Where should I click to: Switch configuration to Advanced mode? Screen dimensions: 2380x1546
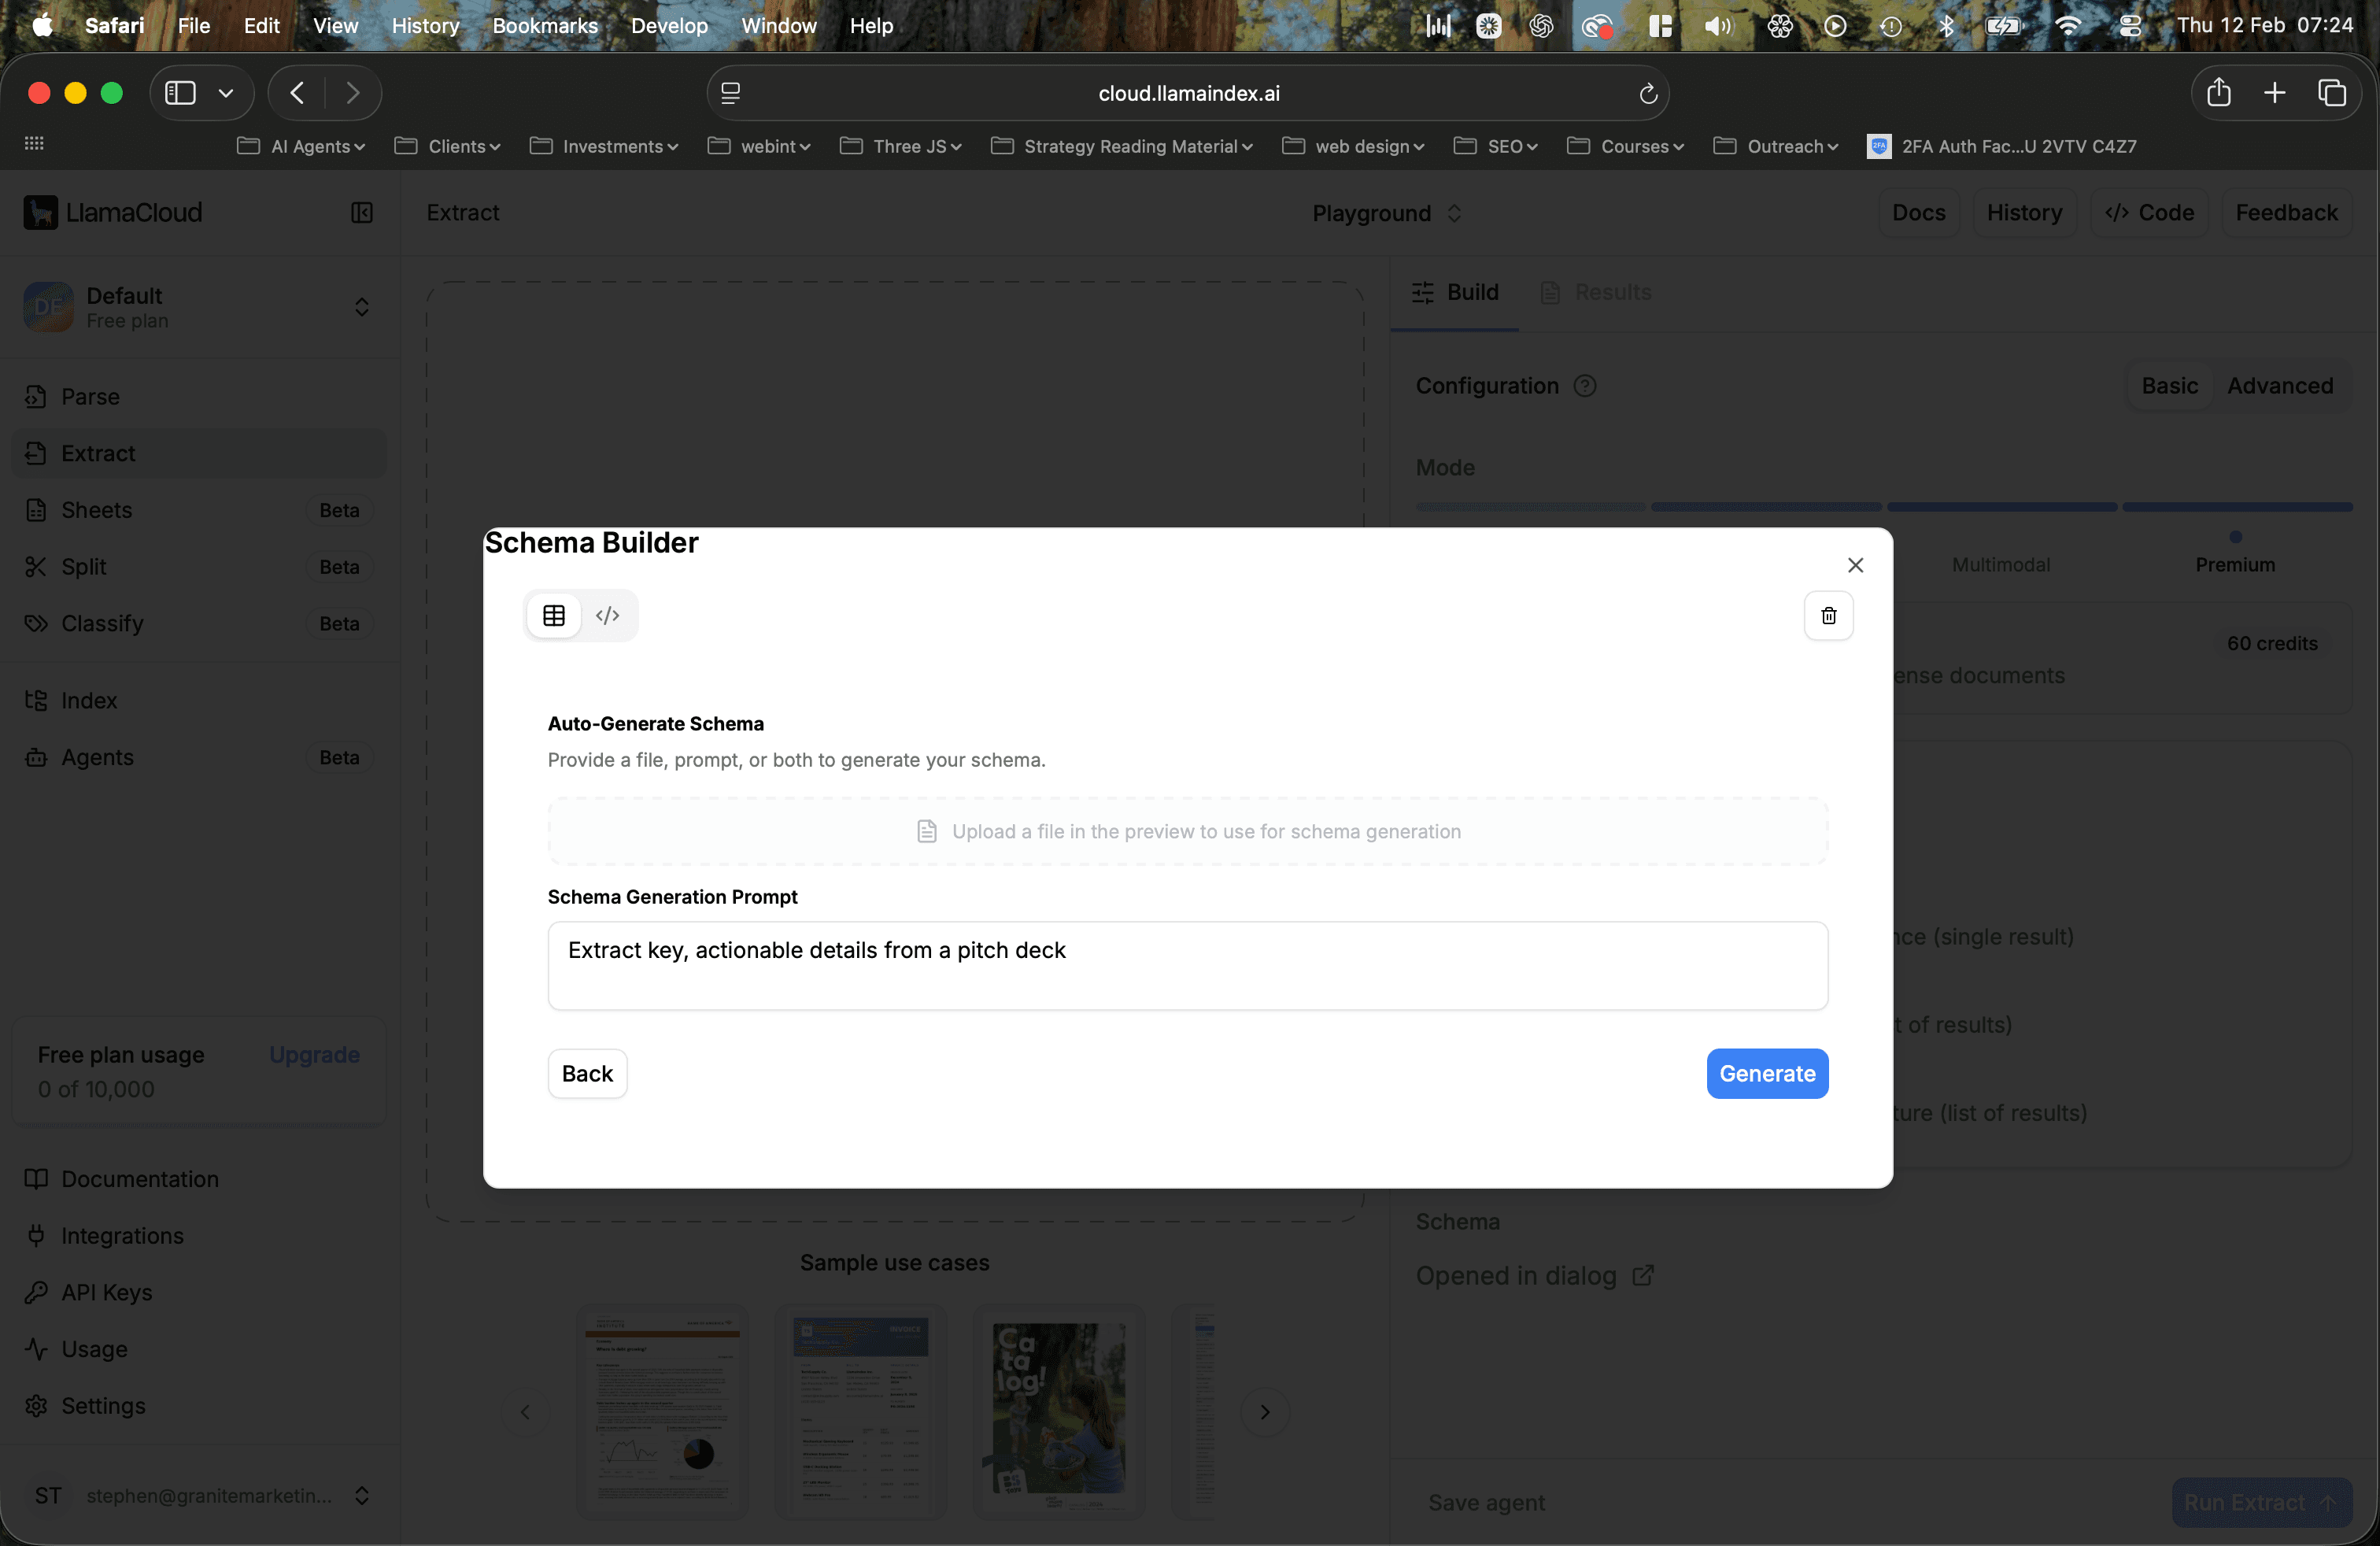pos(2282,385)
